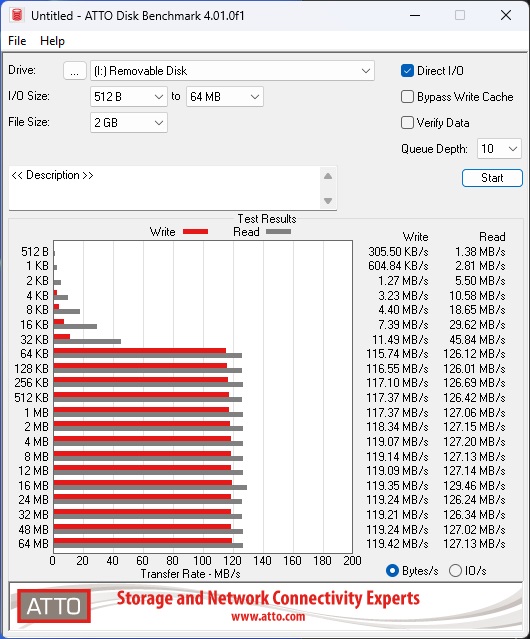The width and height of the screenshot is (530, 639).
Task: Click the red Write legend swatch
Action: [x=196, y=231]
